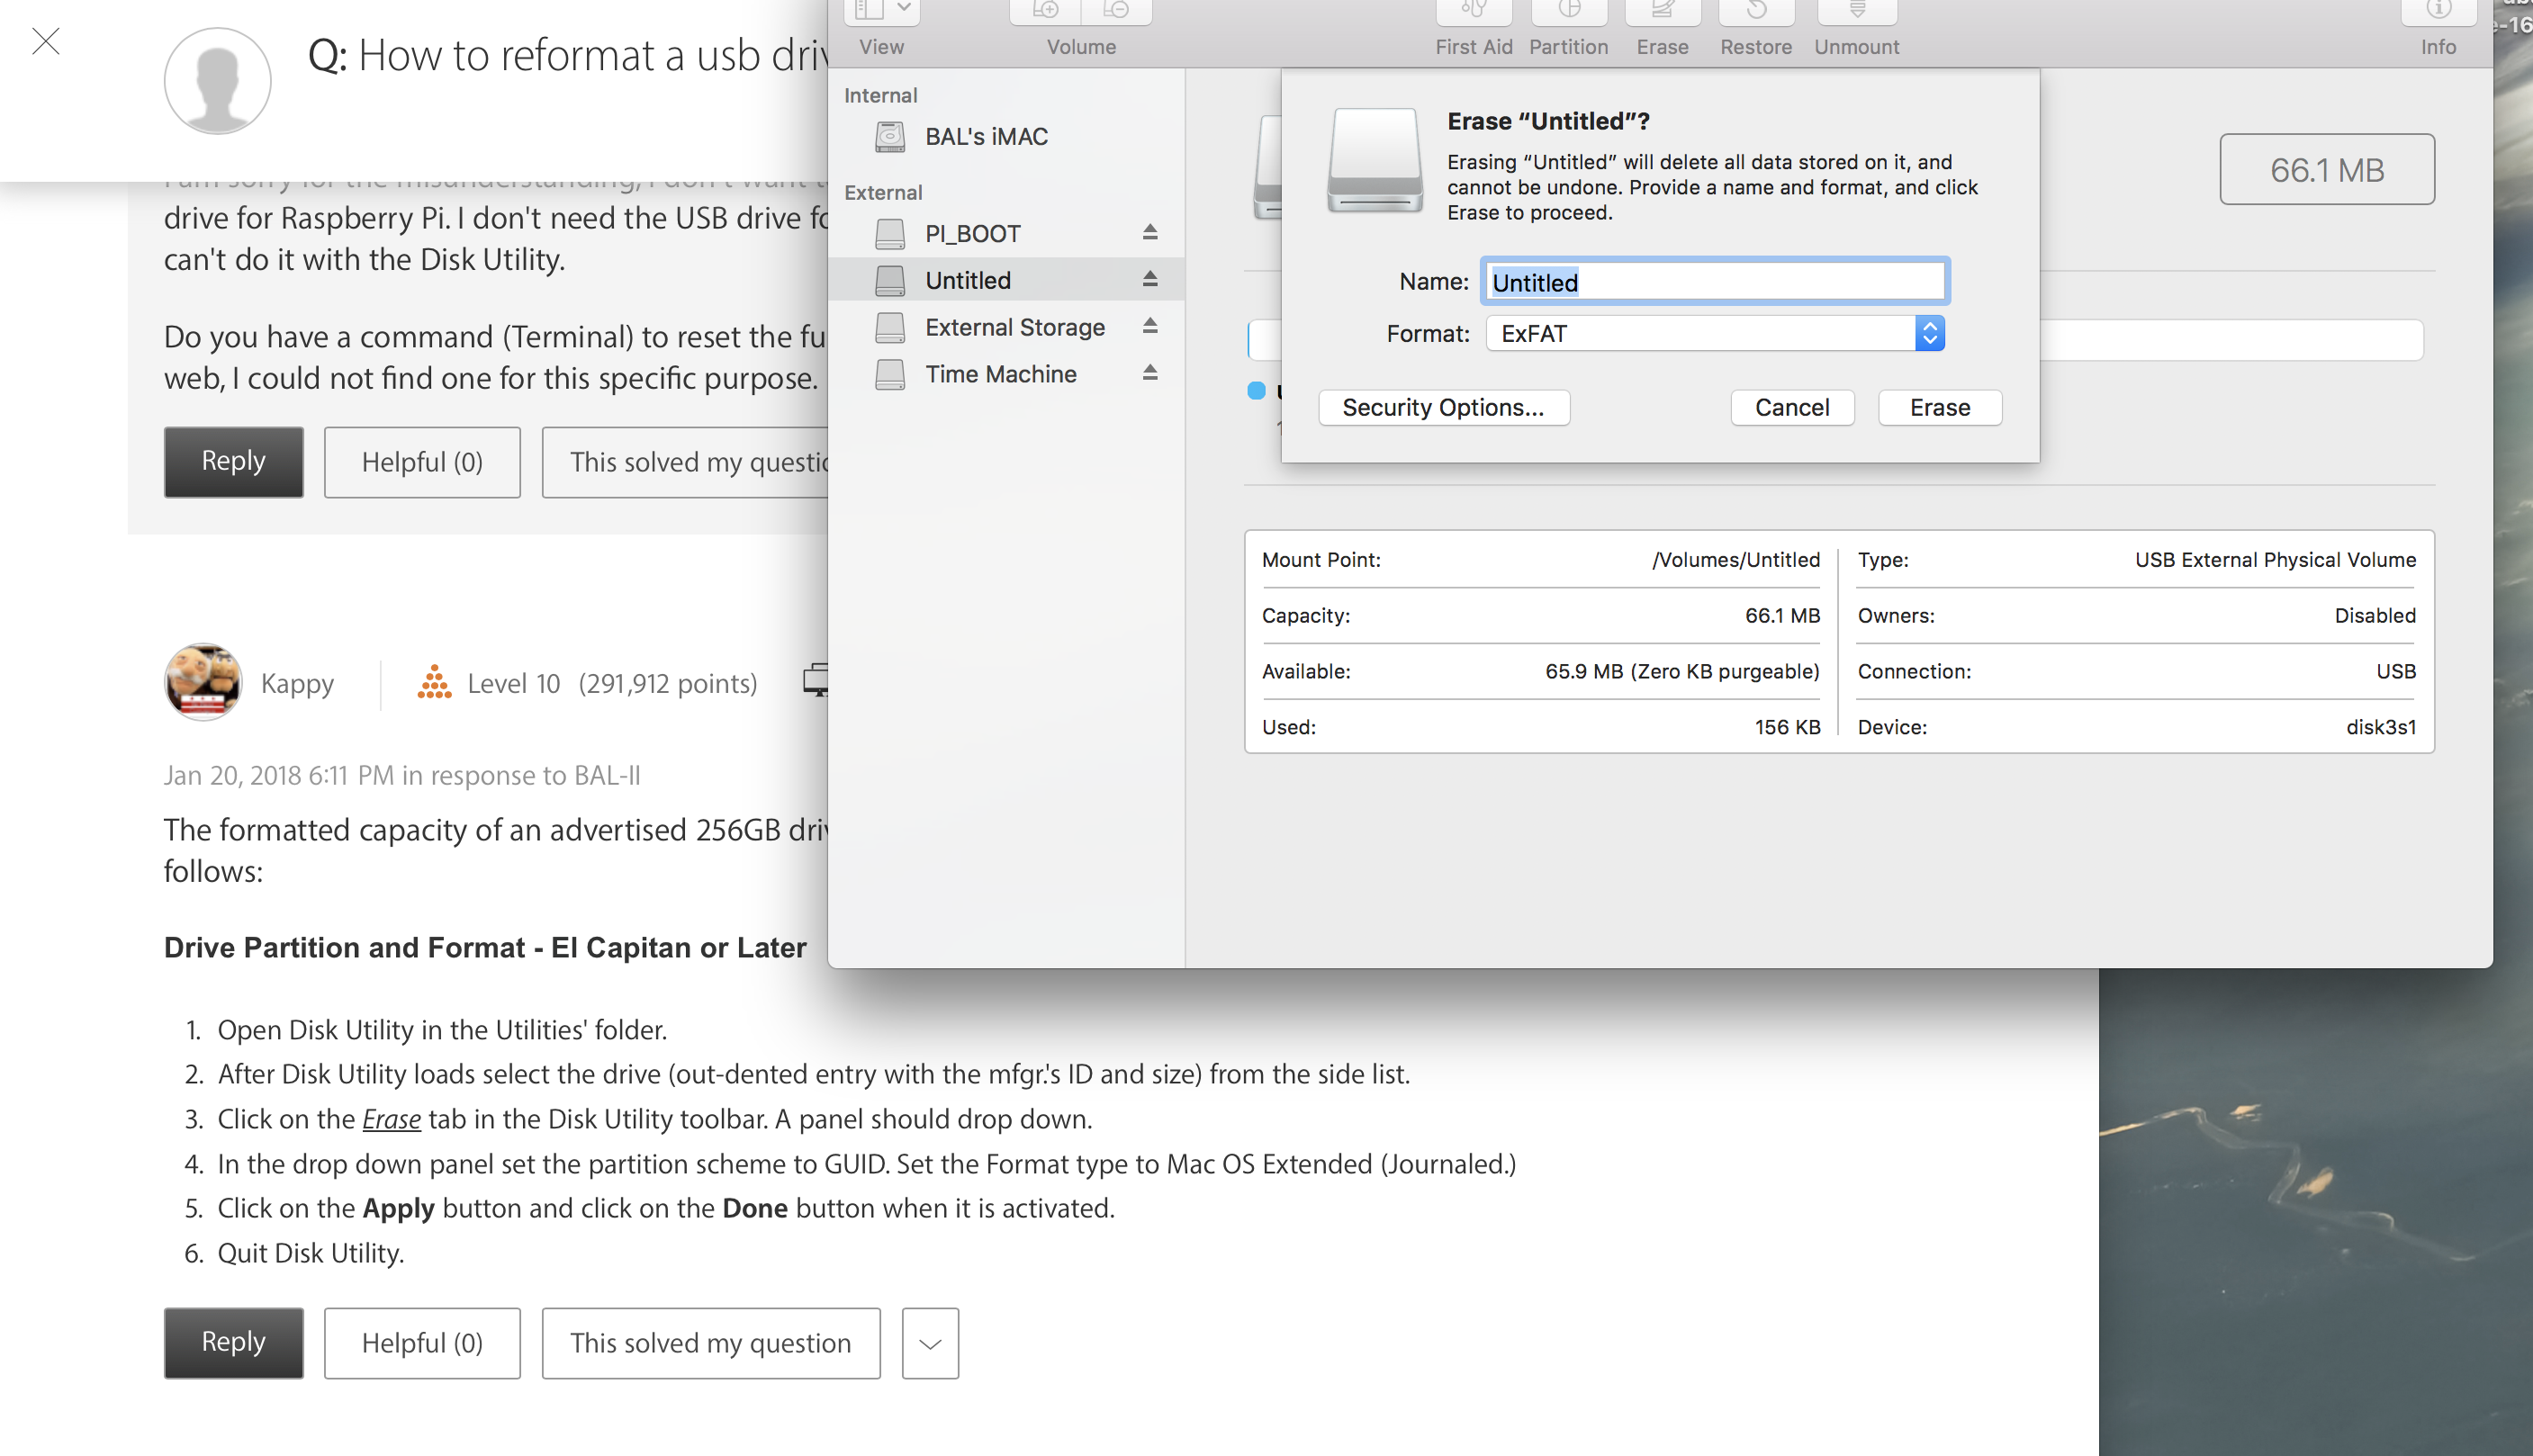Eject the Untitled volume

tap(1149, 279)
